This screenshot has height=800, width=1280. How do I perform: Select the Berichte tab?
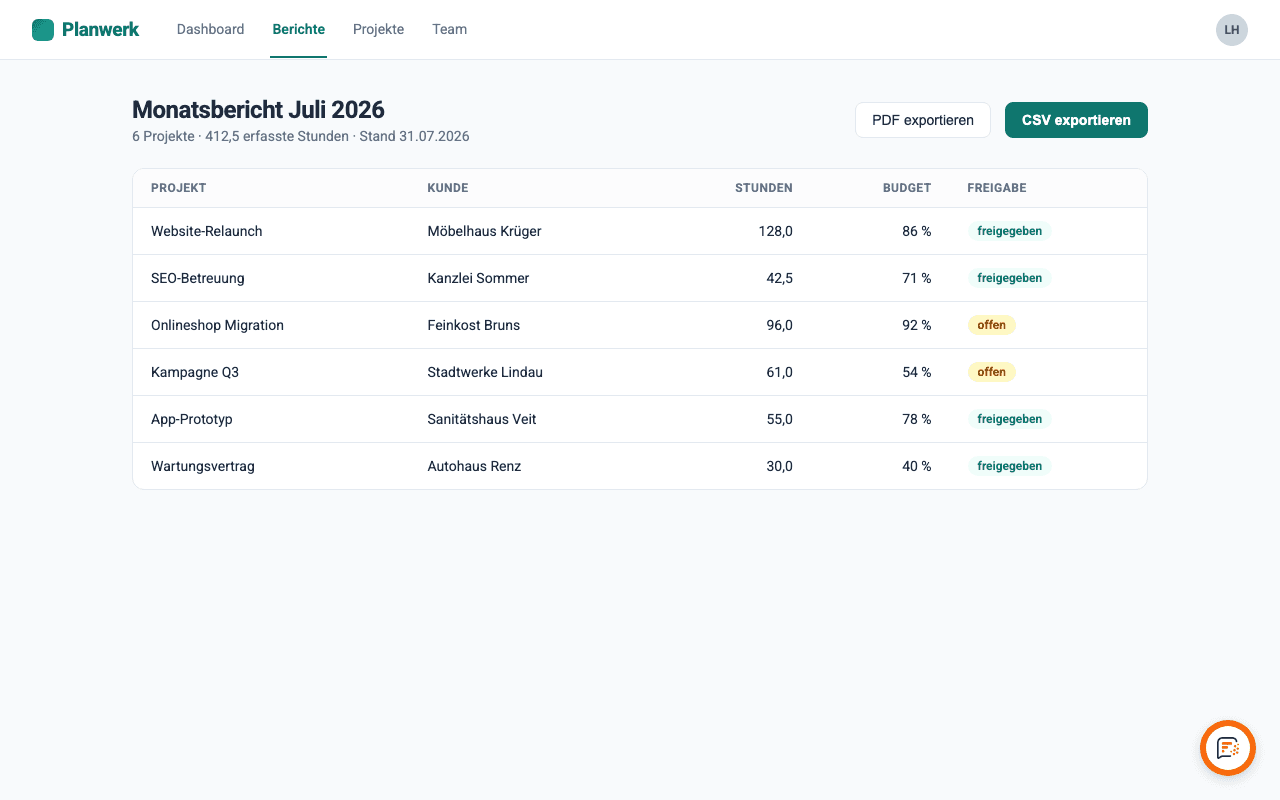point(298,30)
